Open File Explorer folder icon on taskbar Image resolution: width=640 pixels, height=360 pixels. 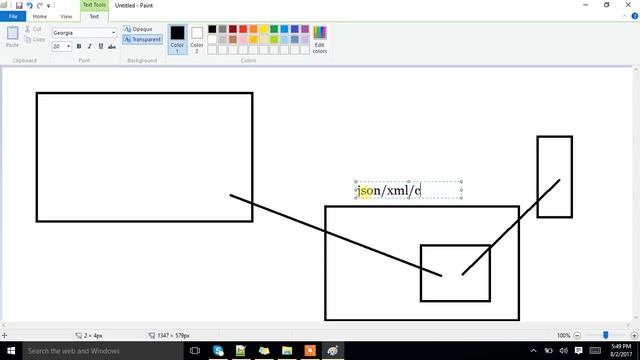coord(287,351)
